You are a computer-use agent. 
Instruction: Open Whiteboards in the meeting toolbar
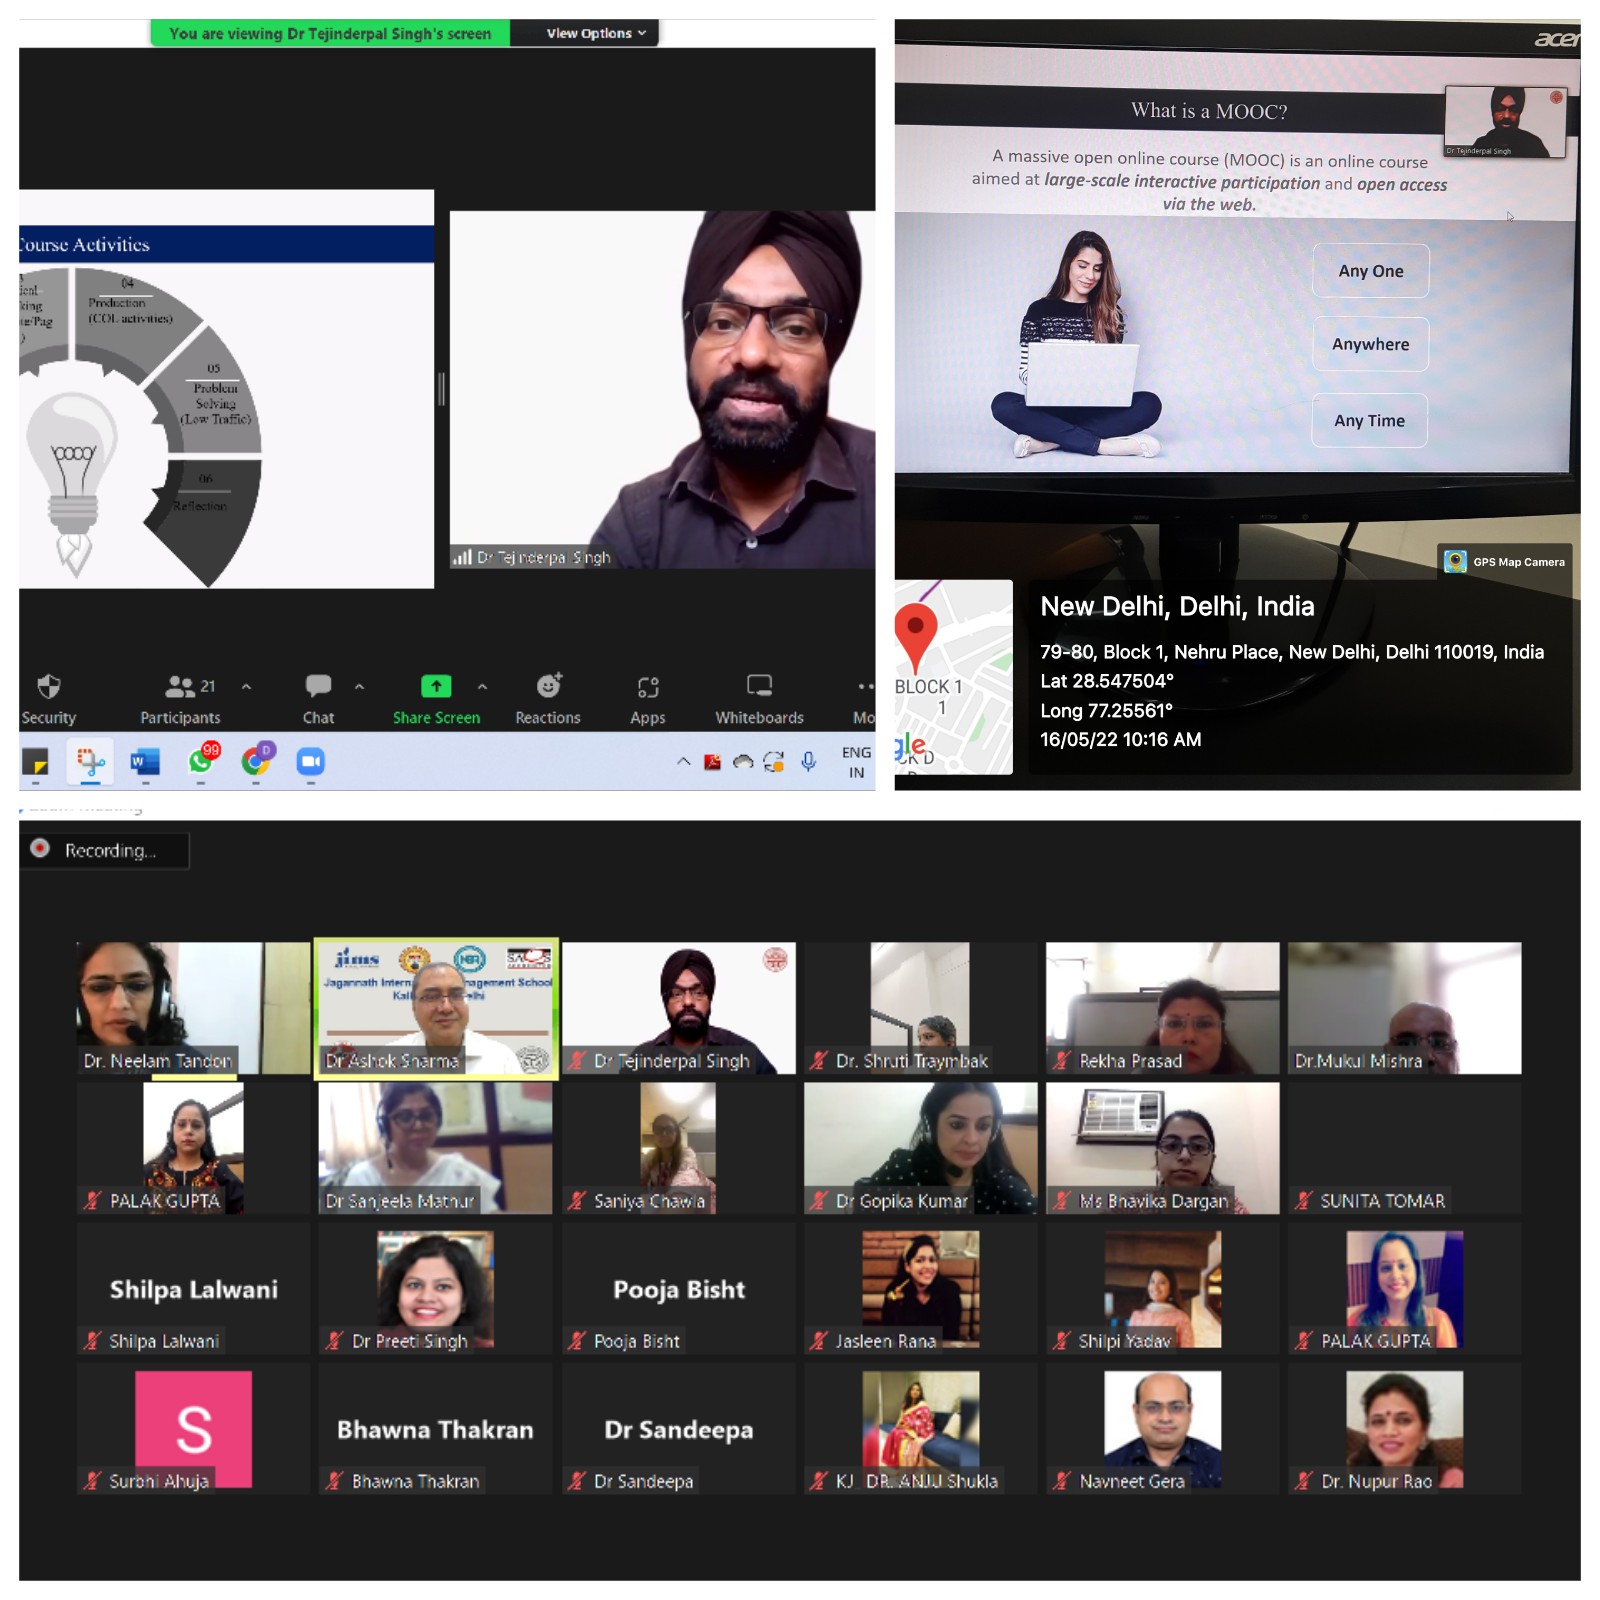click(759, 698)
